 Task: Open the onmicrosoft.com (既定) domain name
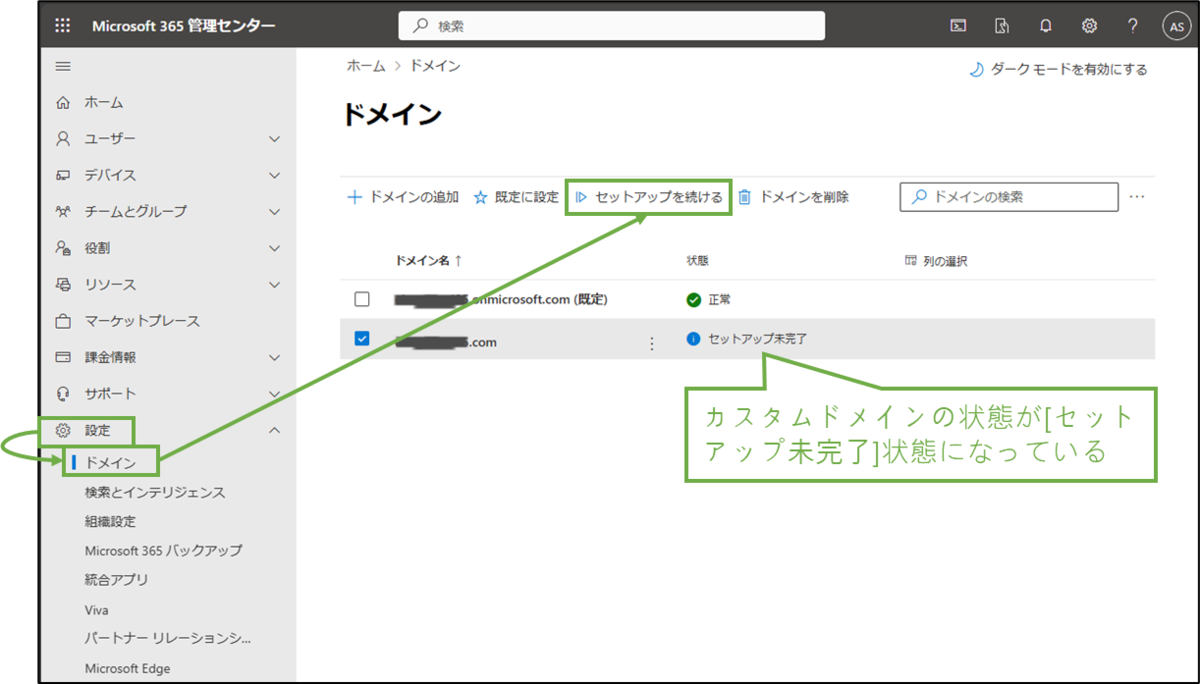[501, 299]
